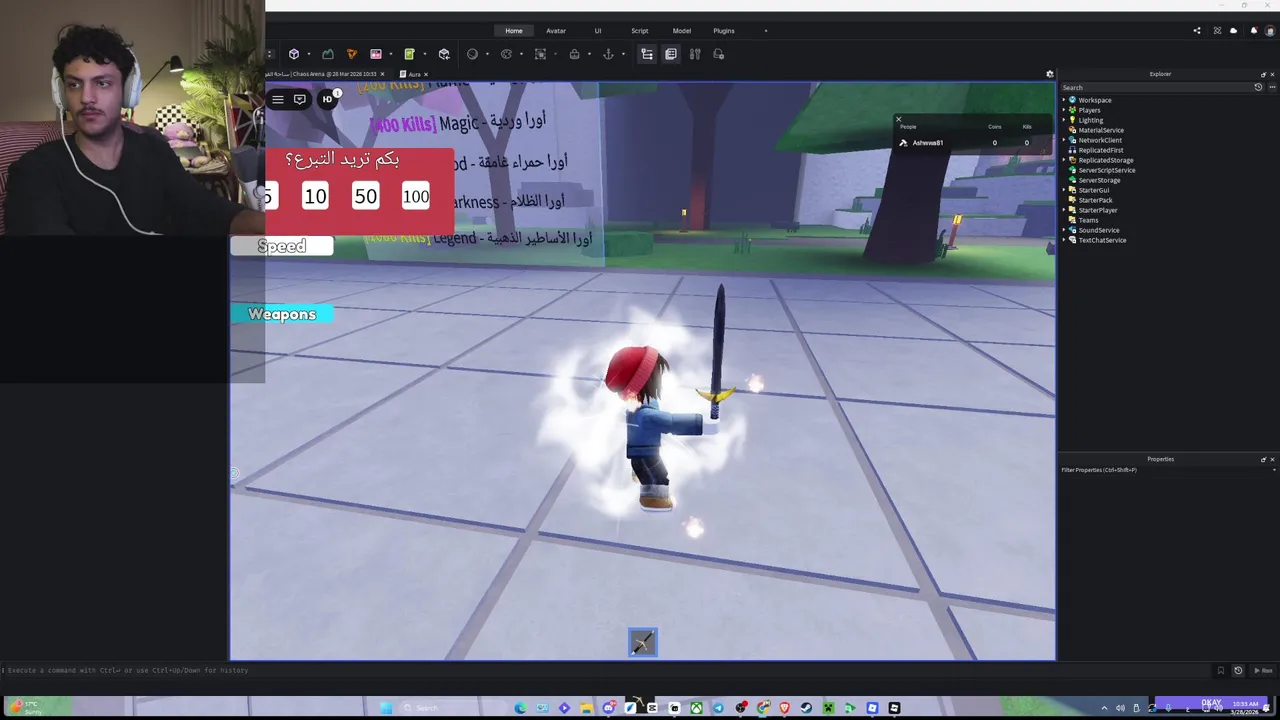1280x720 pixels.
Task: Click the Run button in command bar
Action: coord(1264,670)
